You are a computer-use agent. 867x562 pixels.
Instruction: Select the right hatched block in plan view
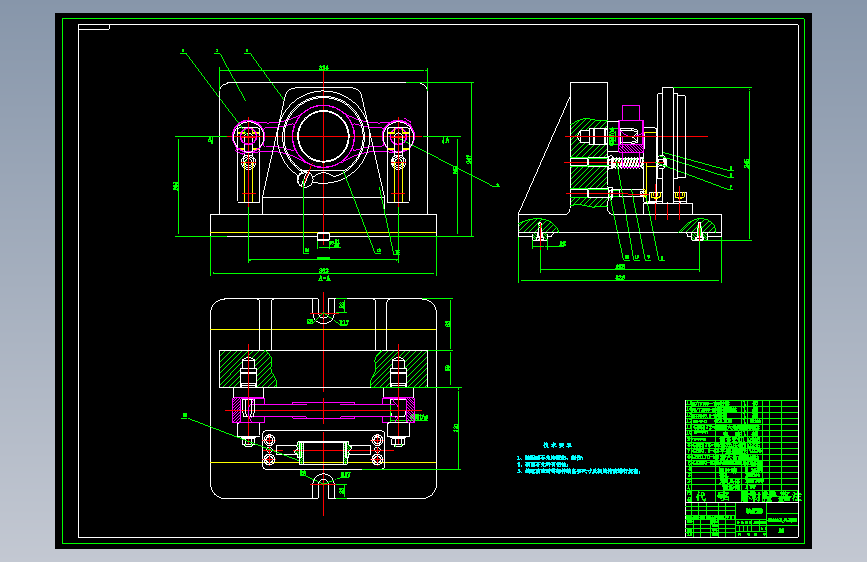point(399,369)
